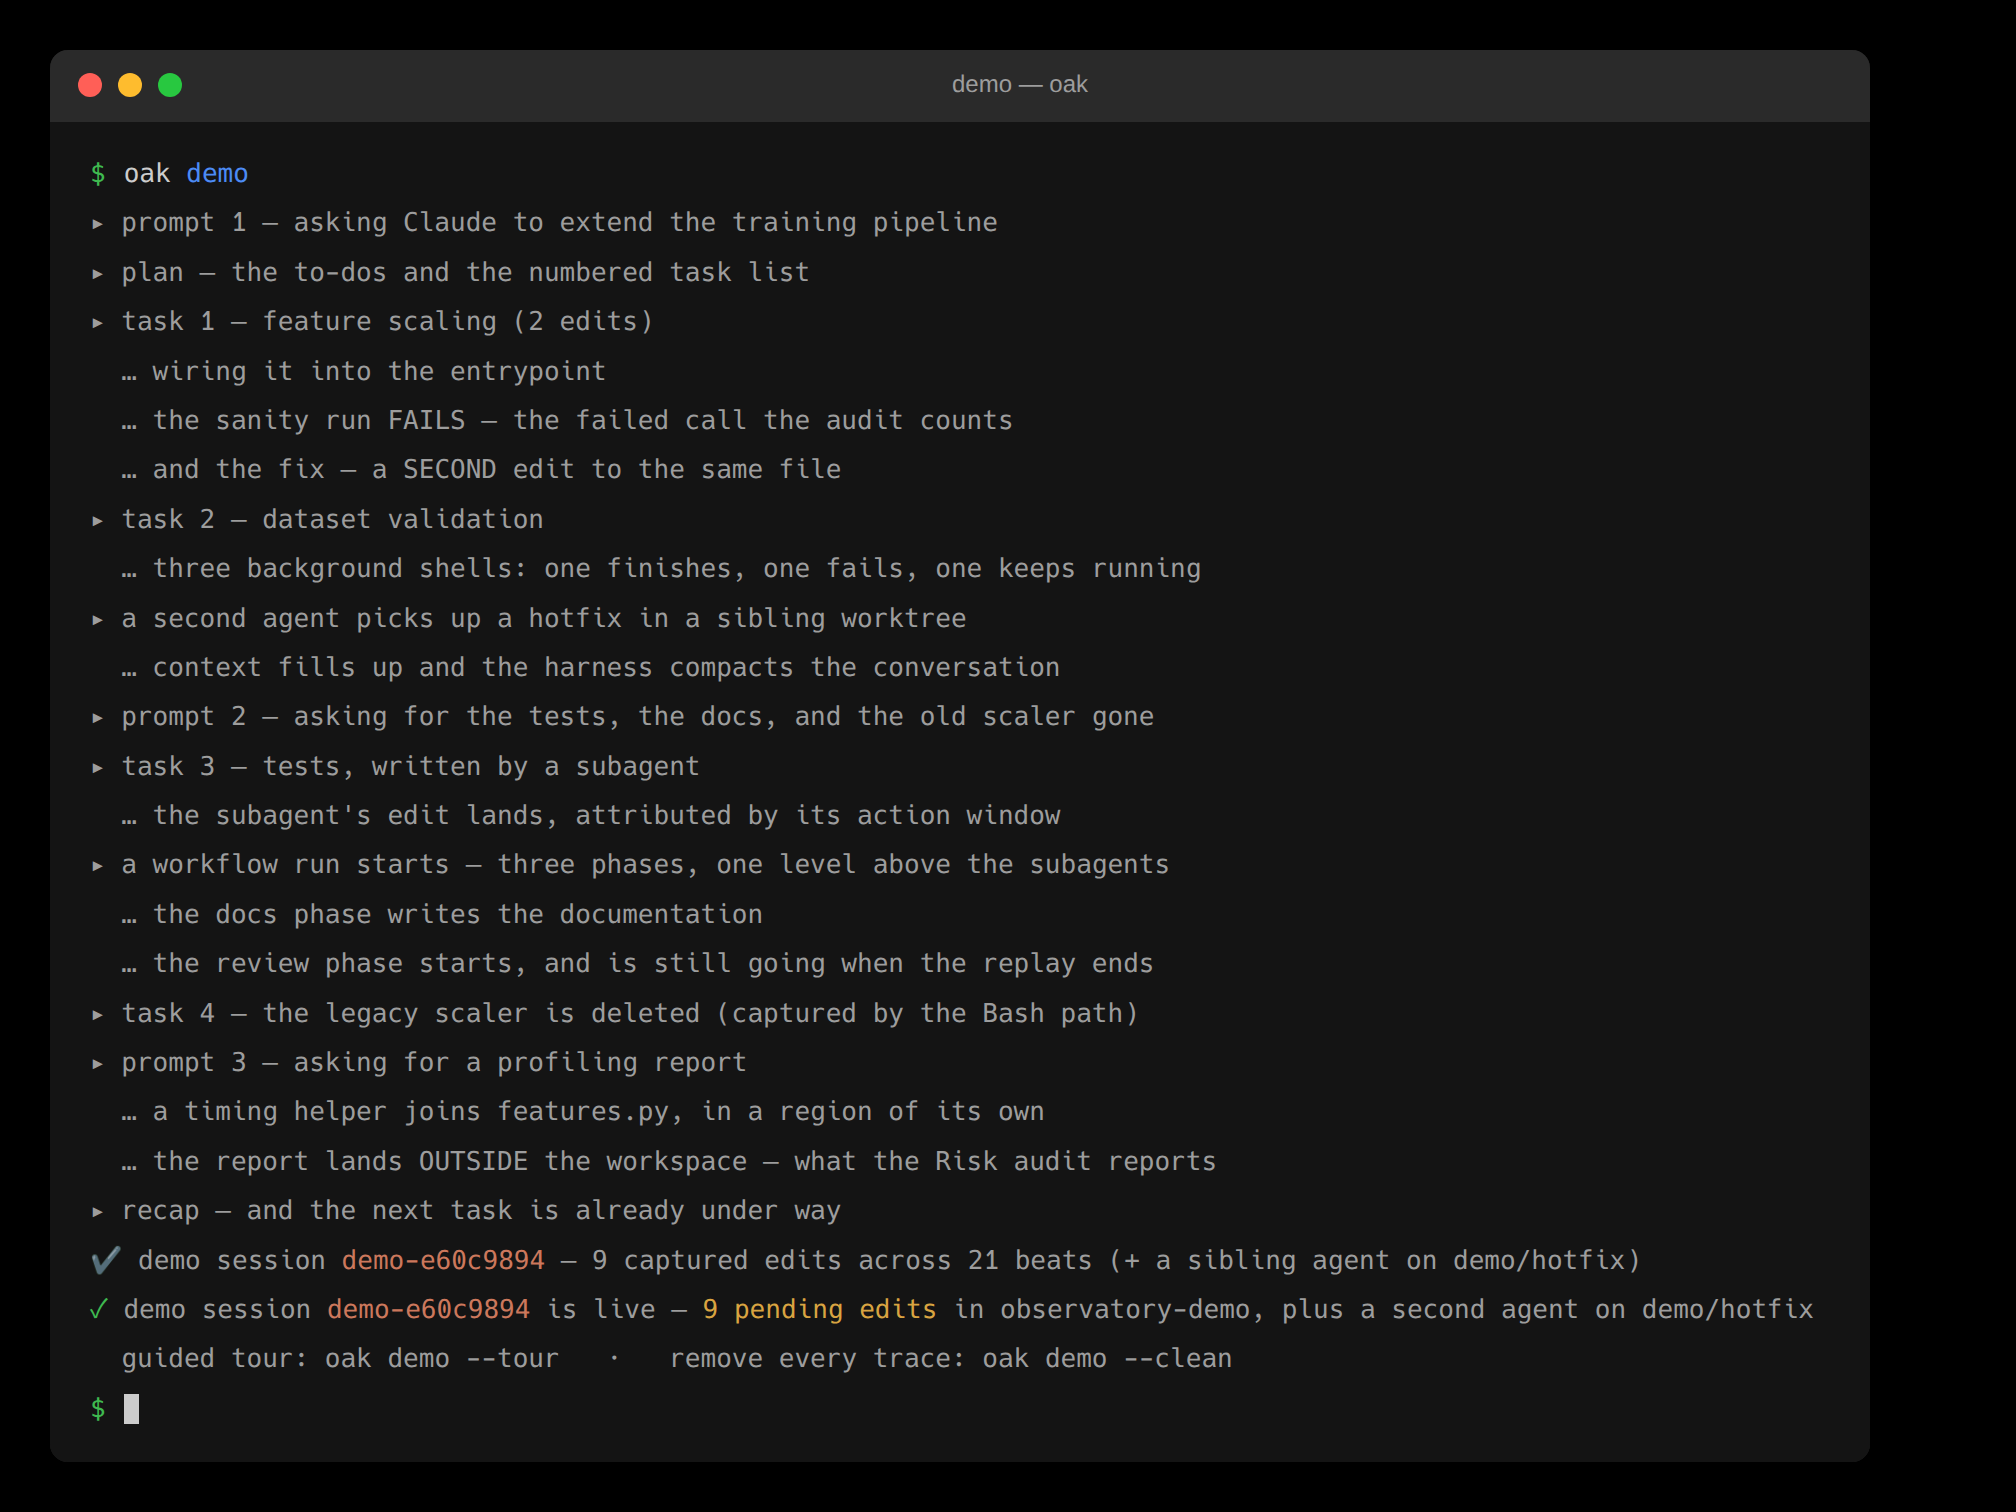
Task: Click triangle marker beside 'task 1 — feature scaling'
Action: point(97,322)
